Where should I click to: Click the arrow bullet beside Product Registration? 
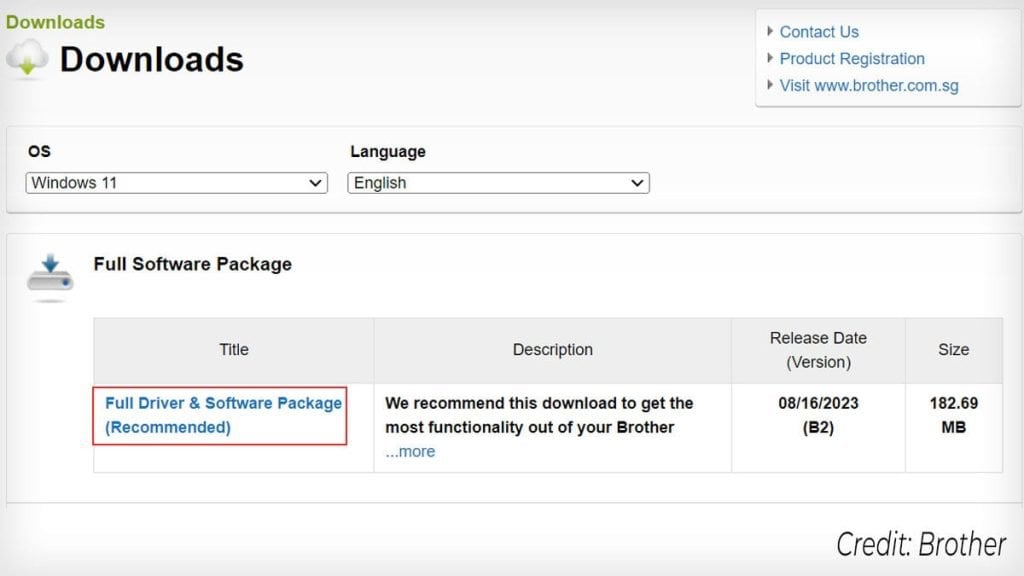click(x=770, y=58)
